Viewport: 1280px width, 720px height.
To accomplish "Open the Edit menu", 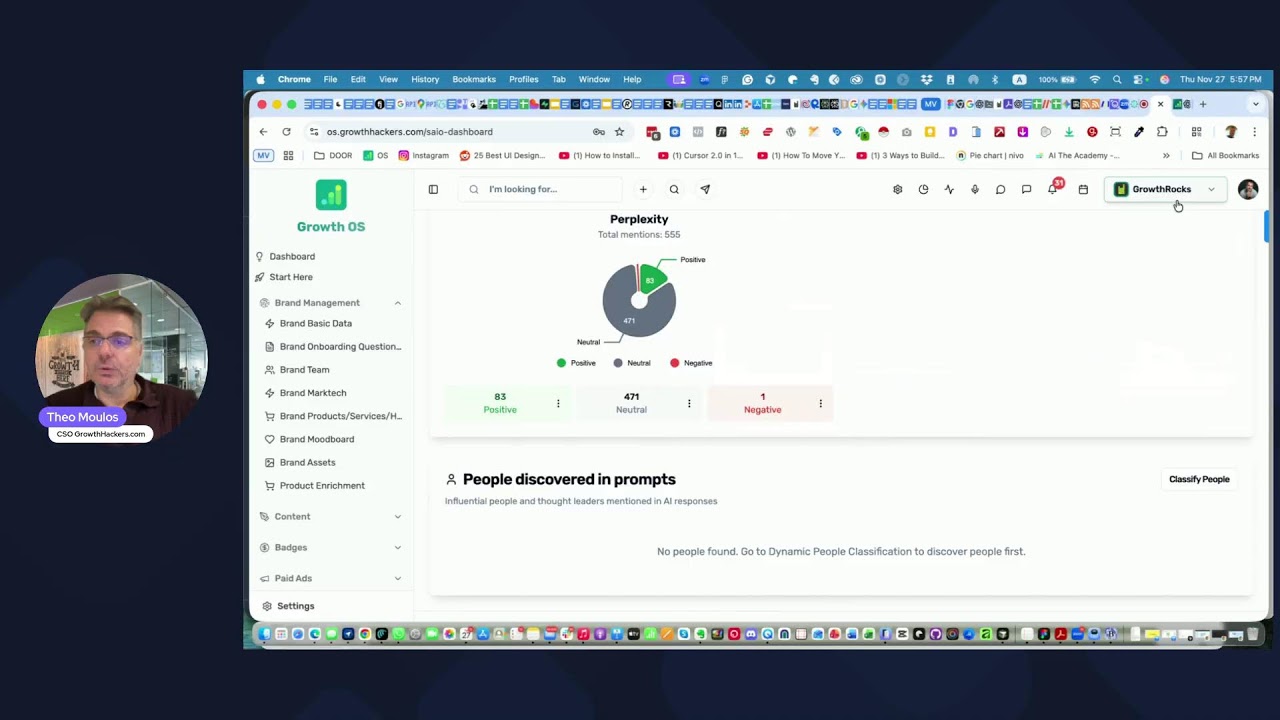I will [x=358, y=79].
